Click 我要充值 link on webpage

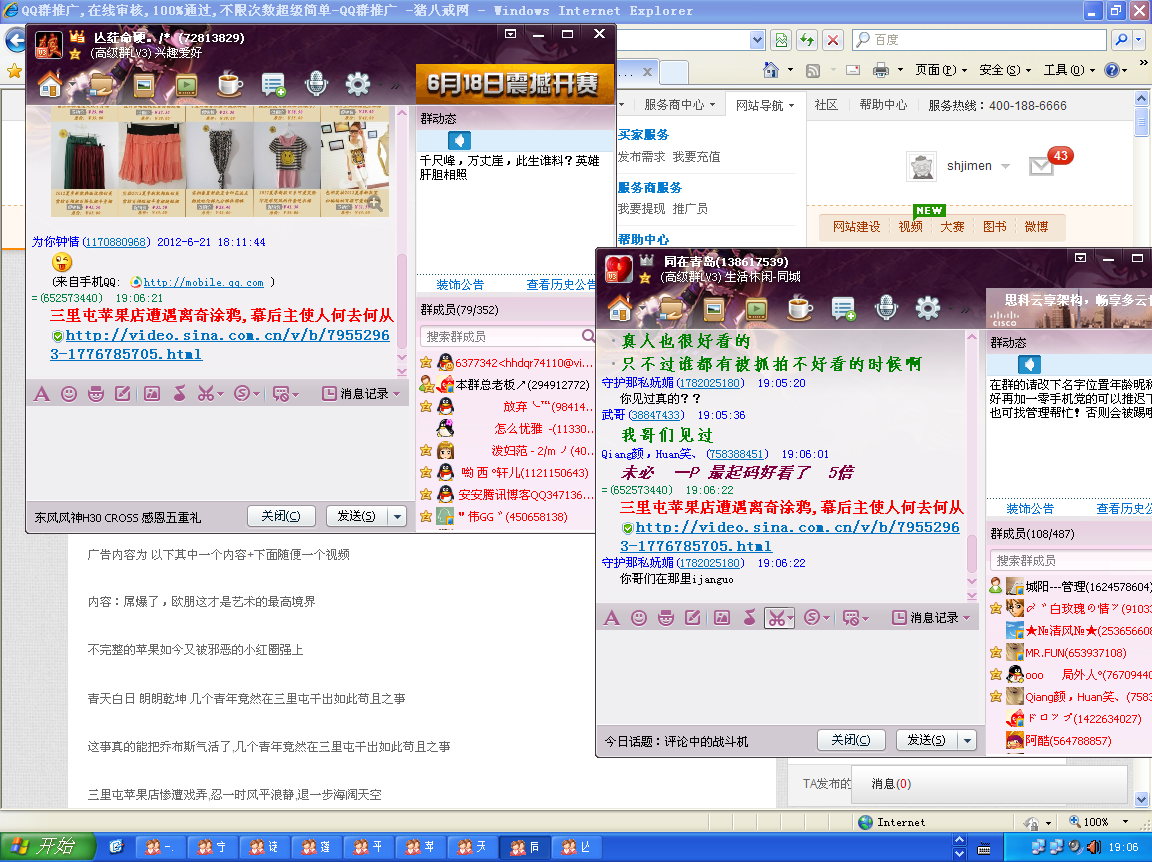pos(696,157)
